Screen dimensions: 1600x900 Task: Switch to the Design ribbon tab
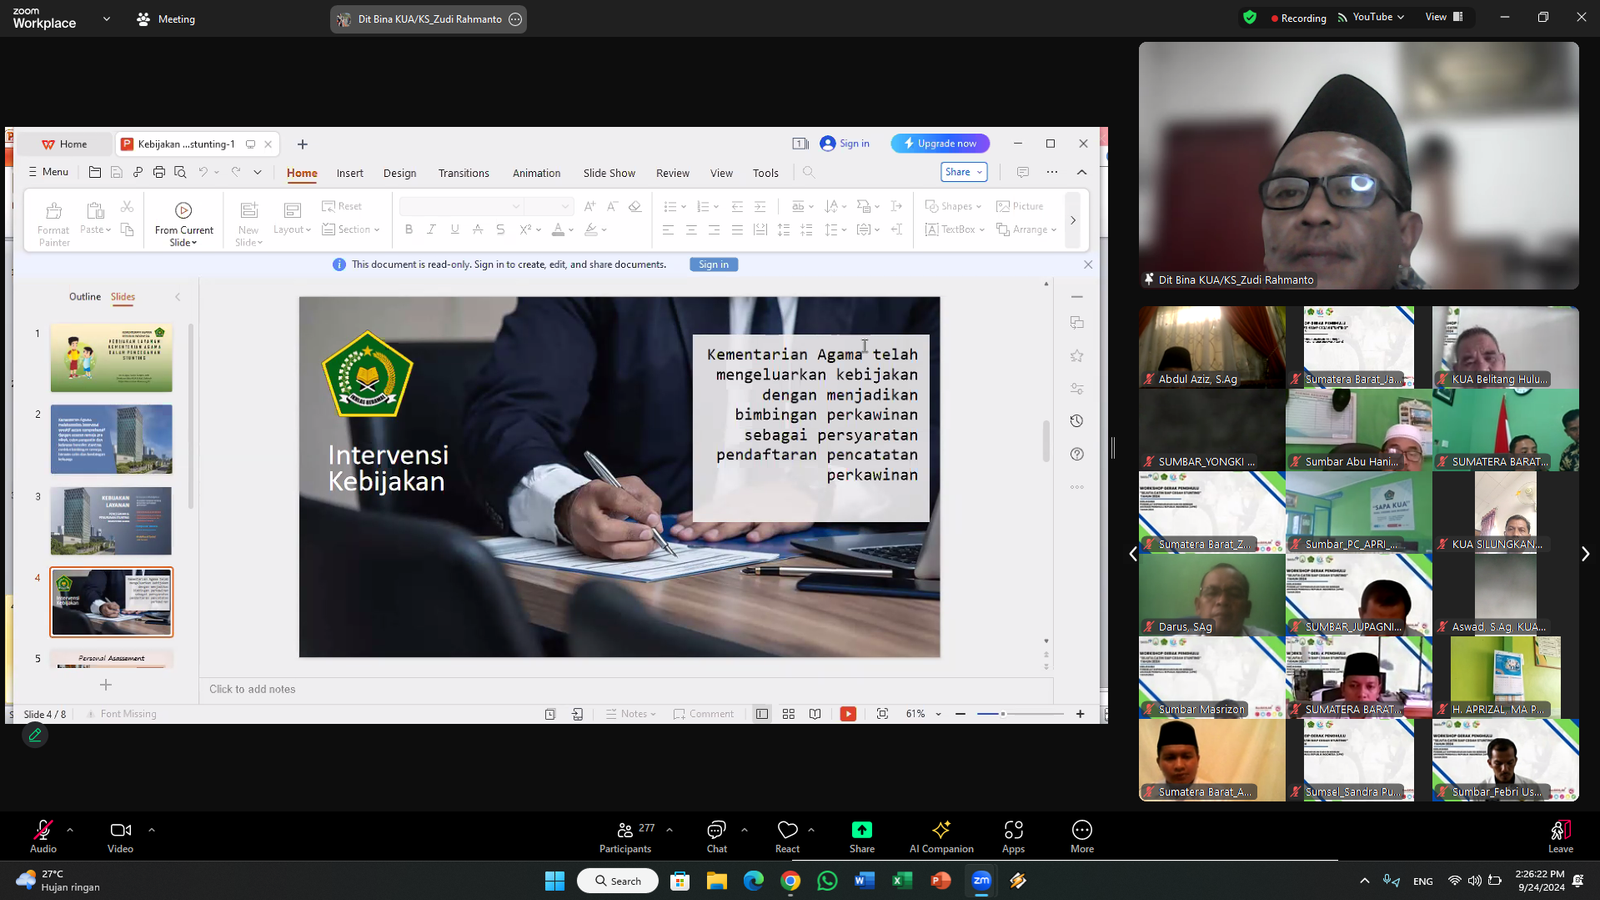[x=400, y=173]
